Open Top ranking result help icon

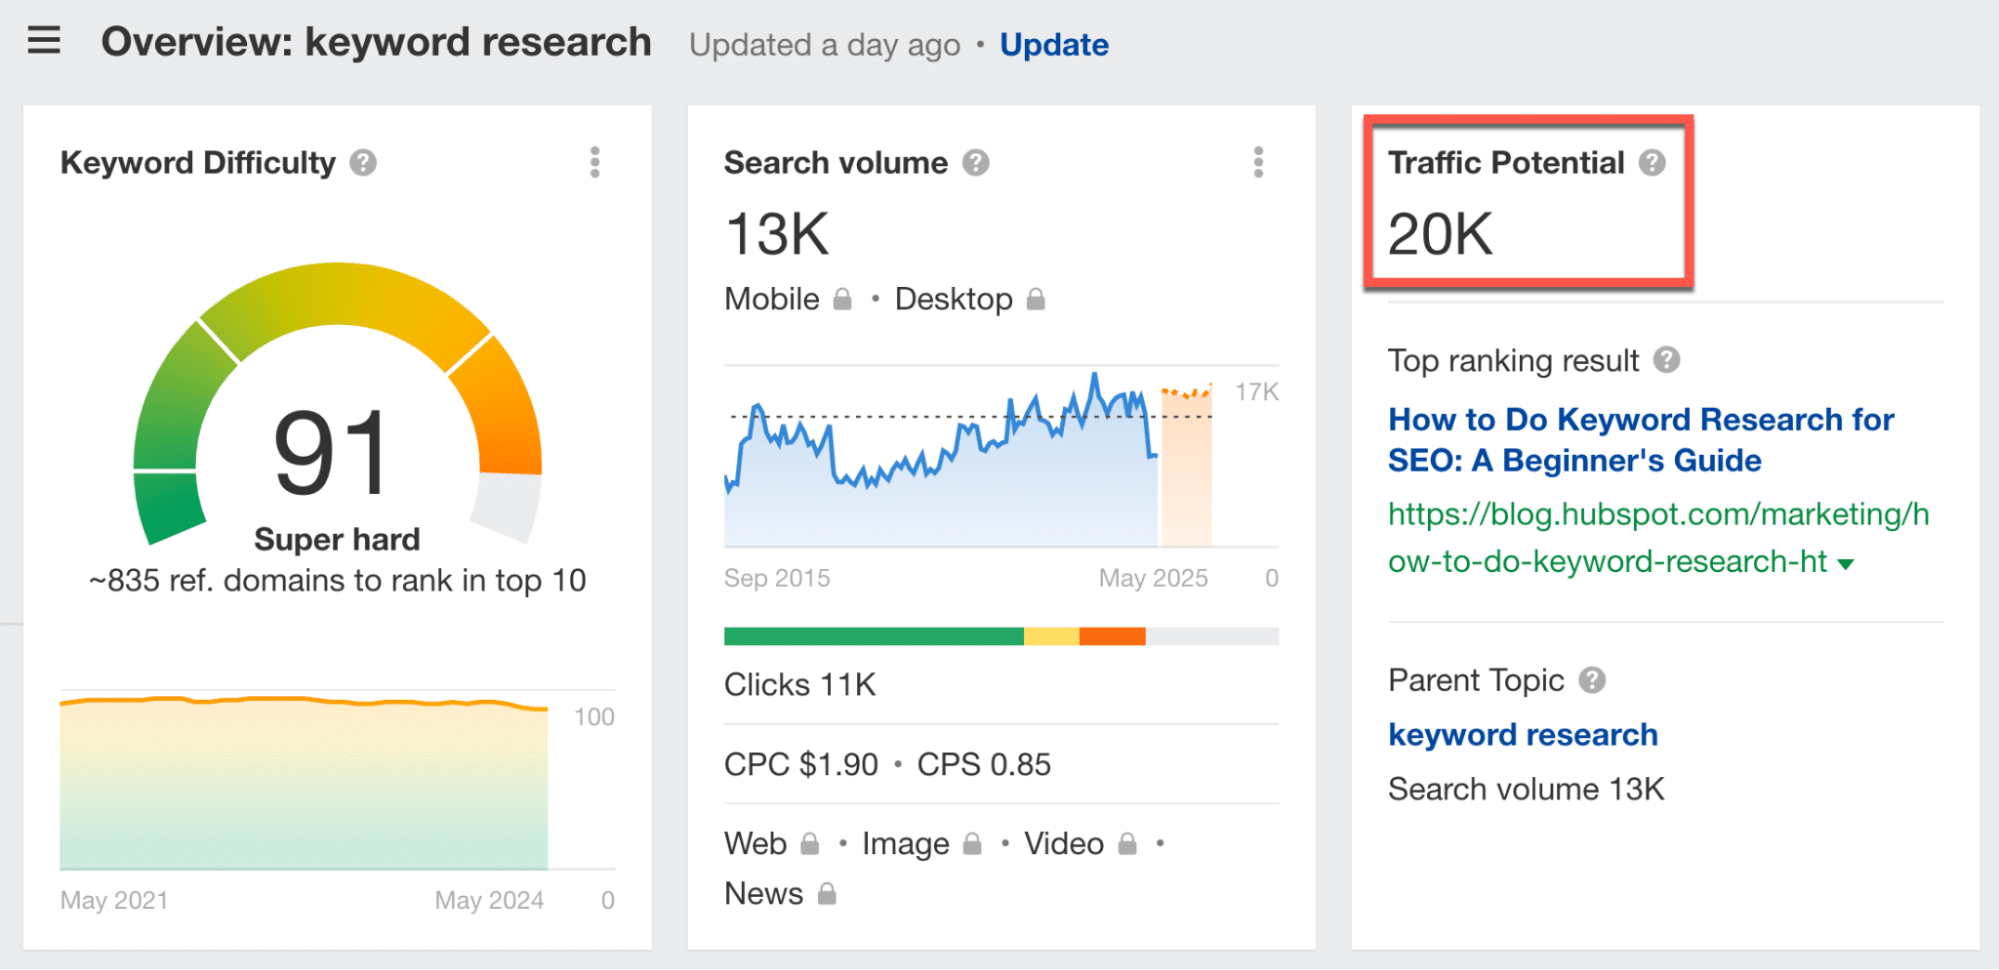tap(1666, 359)
